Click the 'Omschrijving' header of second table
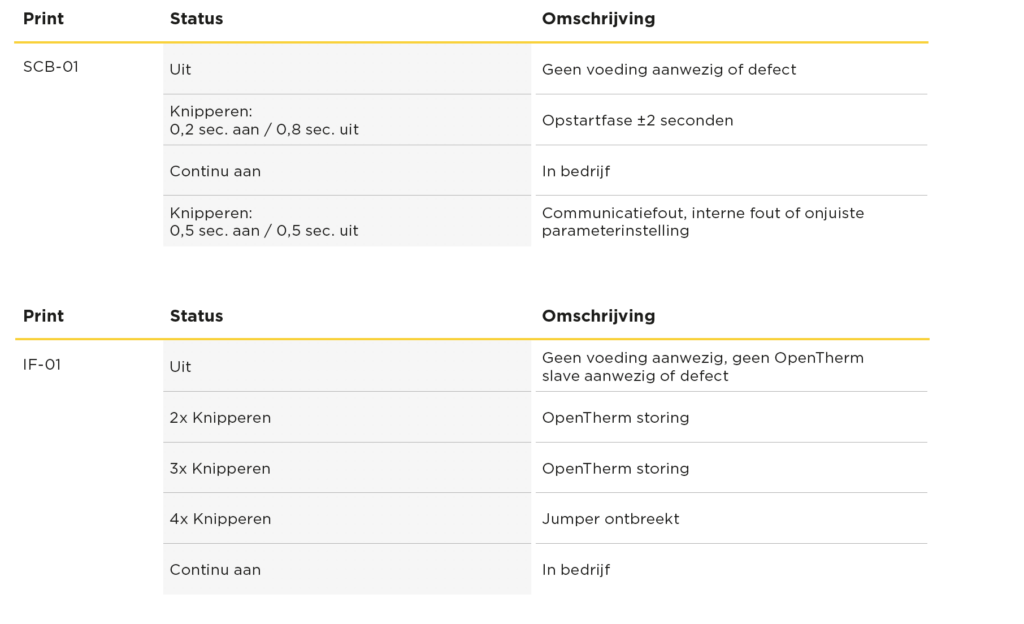 (x=598, y=316)
